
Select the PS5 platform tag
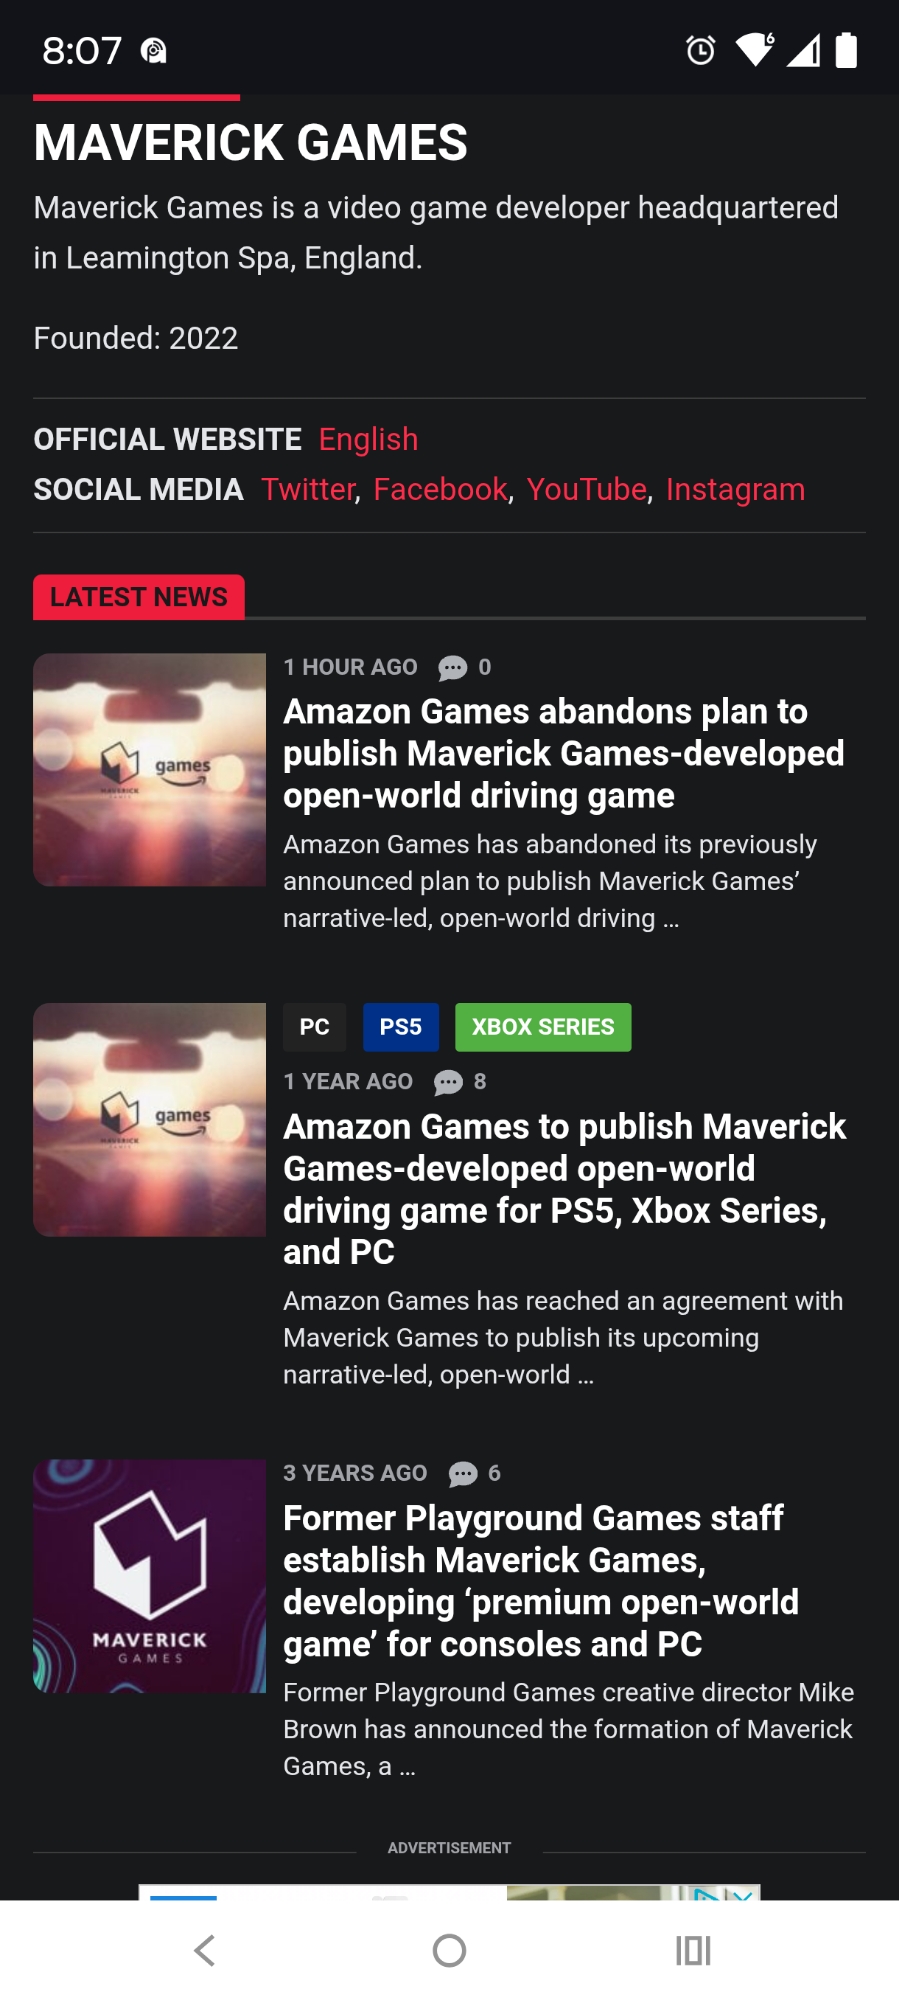(x=400, y=1027)
